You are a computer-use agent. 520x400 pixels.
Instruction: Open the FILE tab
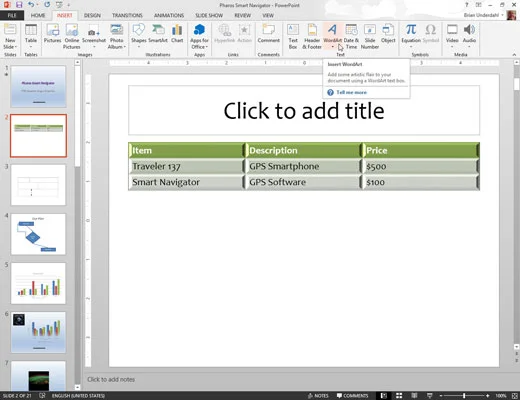tap(12, 15)
